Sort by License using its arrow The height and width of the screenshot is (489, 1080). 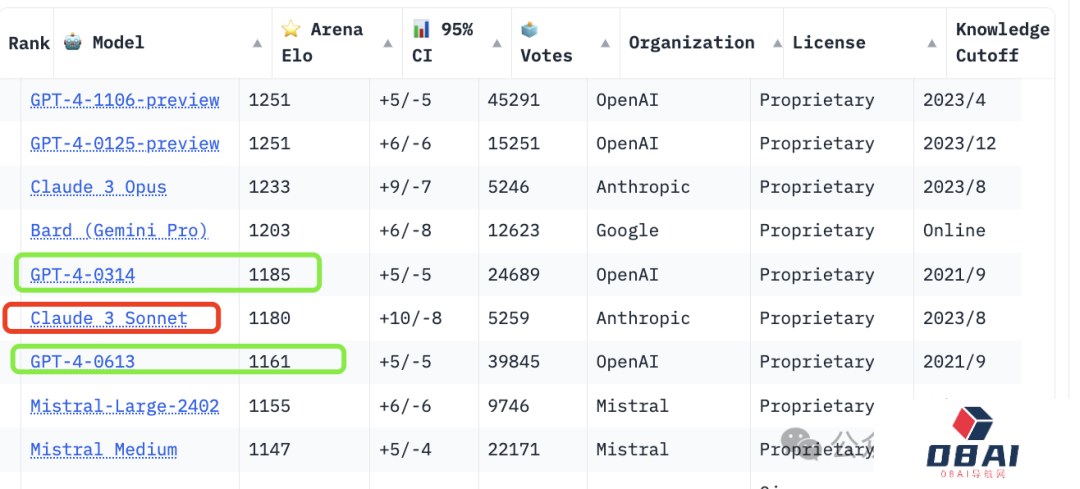click(932, 43)
